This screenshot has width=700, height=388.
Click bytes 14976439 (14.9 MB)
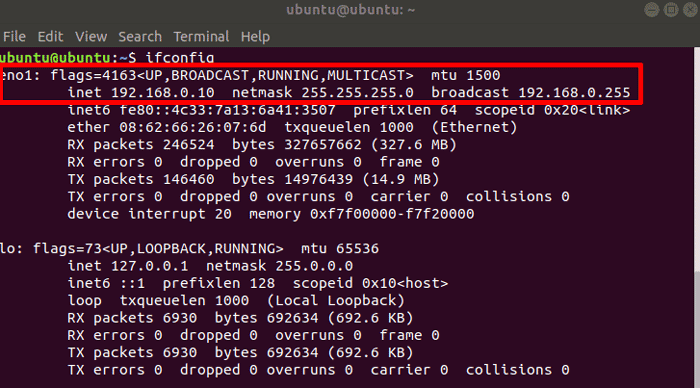[x=335, y=179]
